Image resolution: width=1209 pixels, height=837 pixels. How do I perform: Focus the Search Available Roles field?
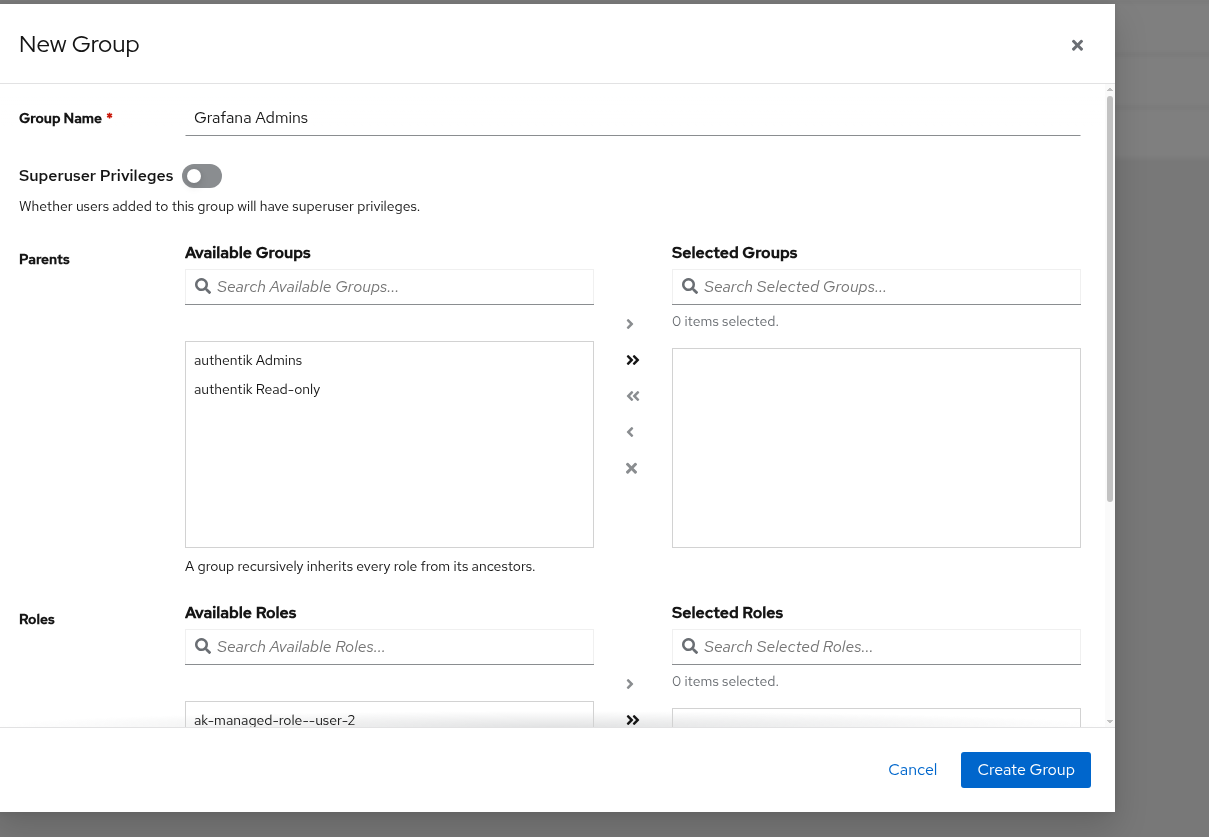[390, 647]
